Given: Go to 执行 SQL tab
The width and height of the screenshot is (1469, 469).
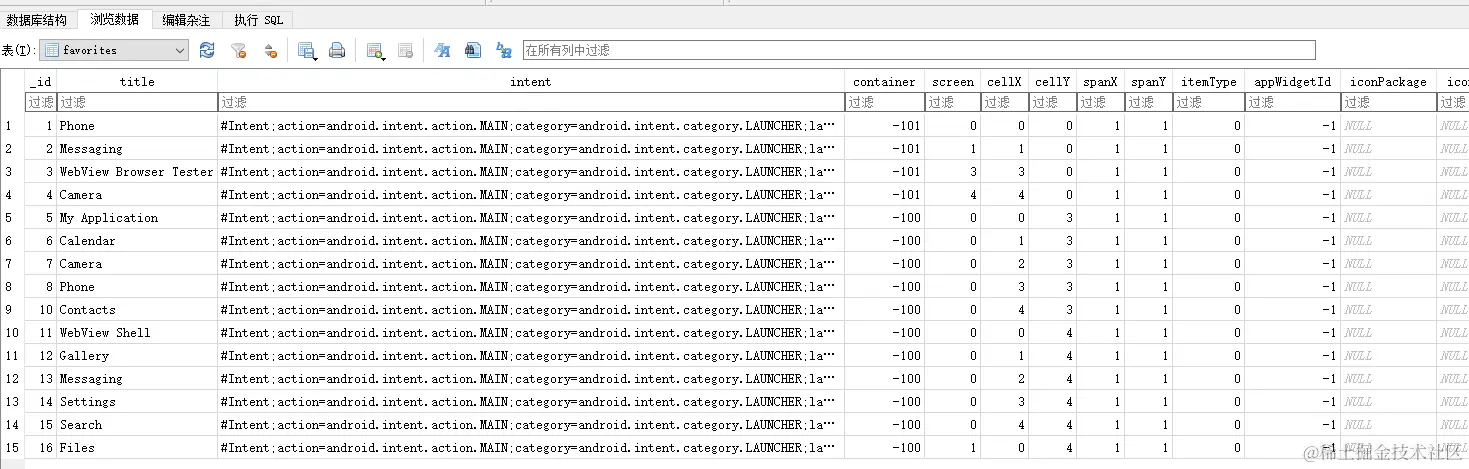Looking at the screenshot, I should (x=258, y=20).
